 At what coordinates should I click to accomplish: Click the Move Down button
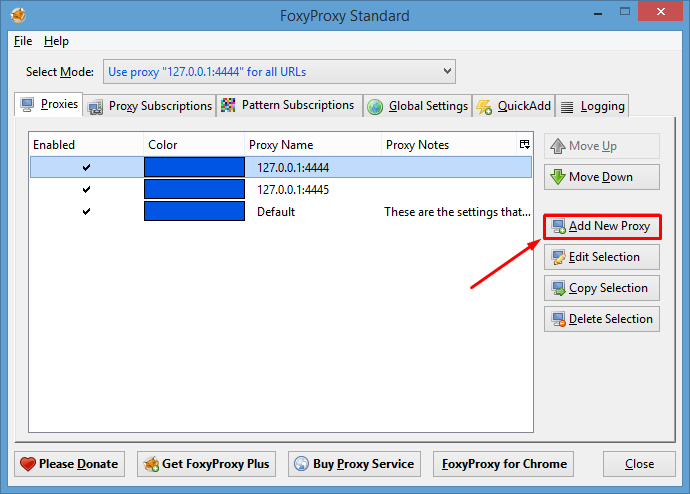(x=602, y=177)
